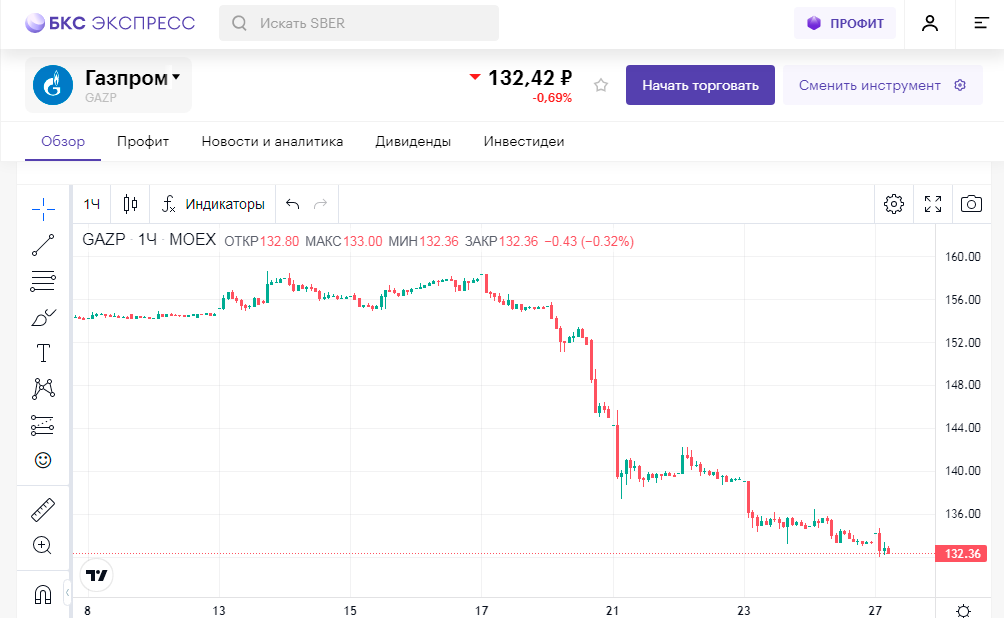Open the emoji icons tool
Image resolution: width=1004 pixels, height=618 pixels.
43,460
